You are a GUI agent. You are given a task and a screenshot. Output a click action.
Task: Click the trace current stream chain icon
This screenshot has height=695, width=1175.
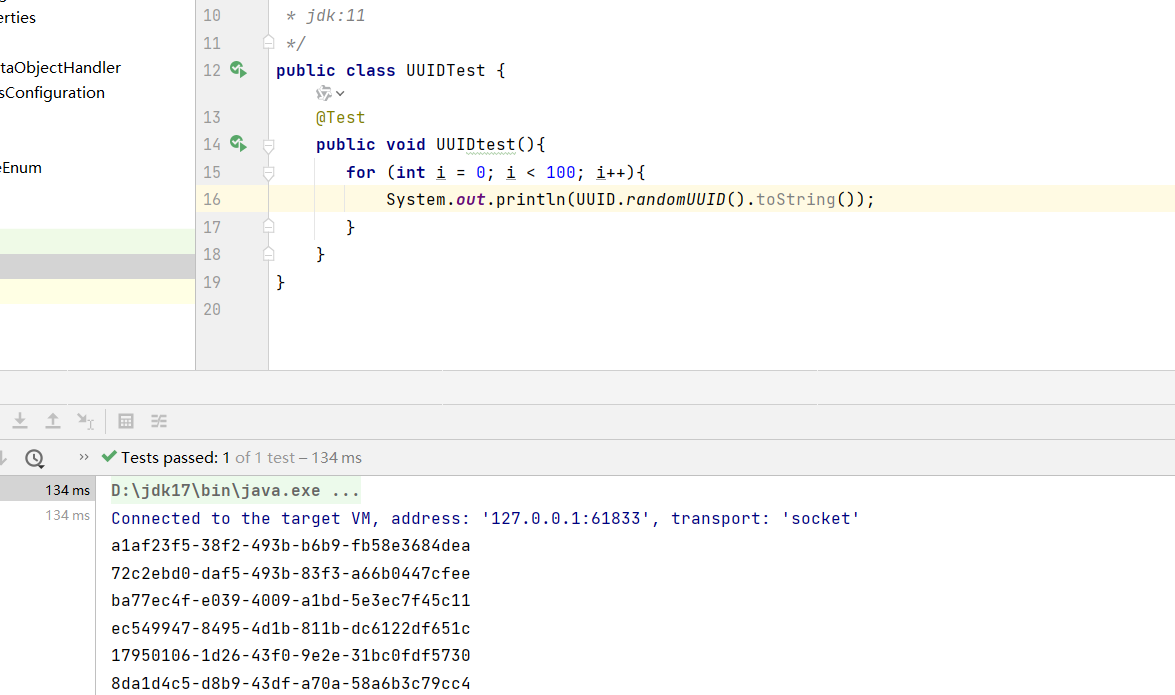click(x=159, y=421)
